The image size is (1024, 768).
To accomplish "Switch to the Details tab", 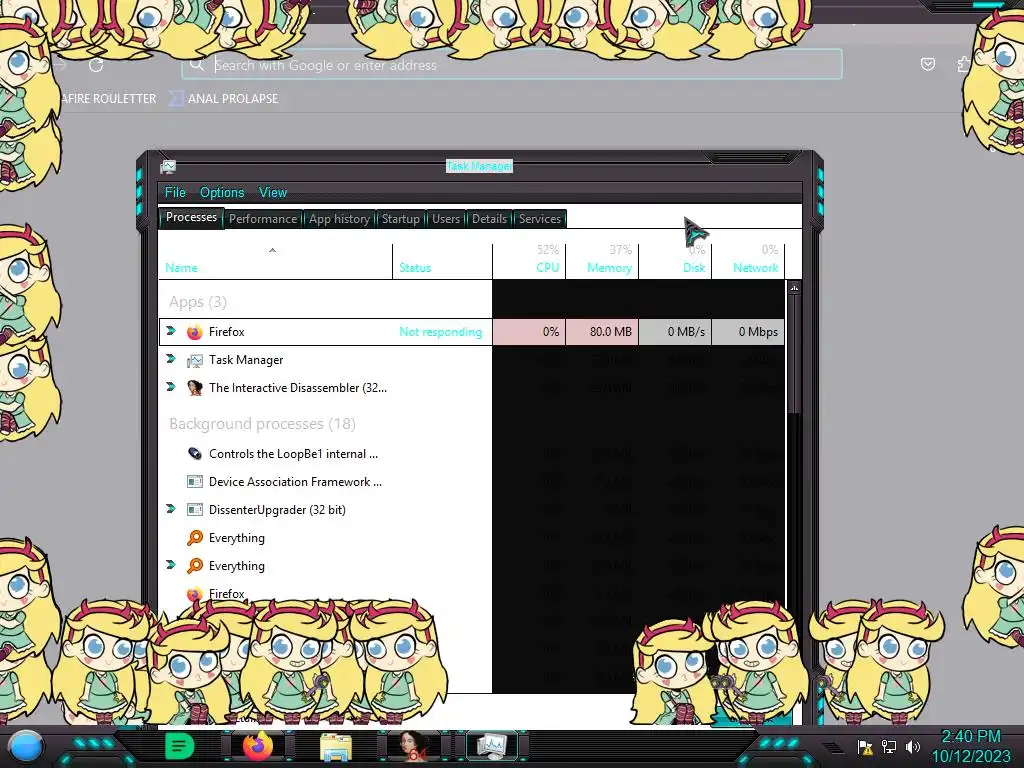I will coord(489,219).
